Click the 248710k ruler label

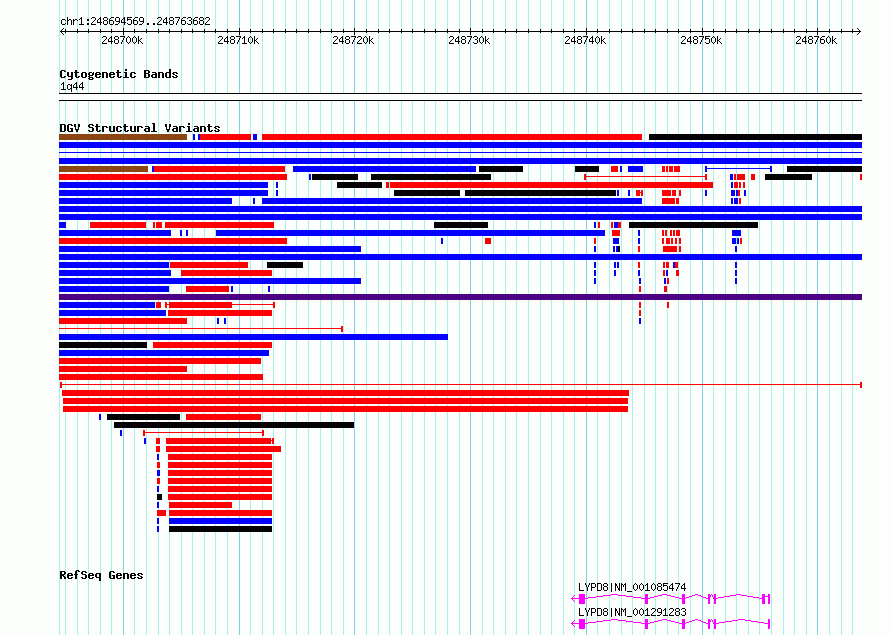click(238, 40)
